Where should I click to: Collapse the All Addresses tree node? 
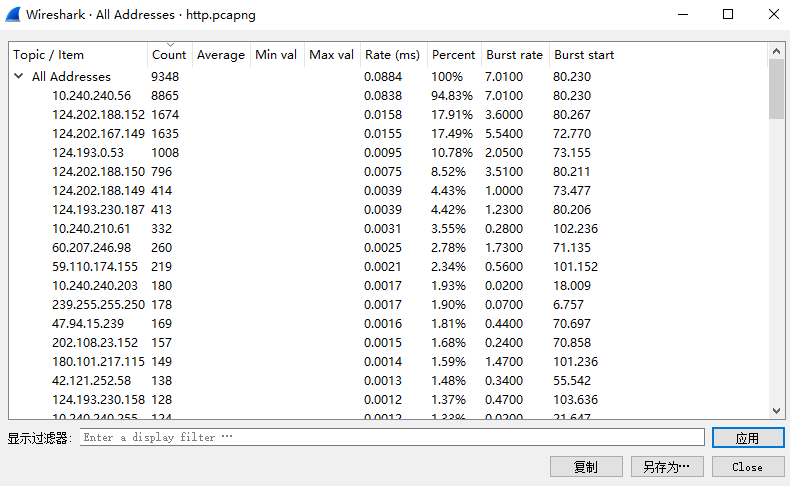click(19, 76)
